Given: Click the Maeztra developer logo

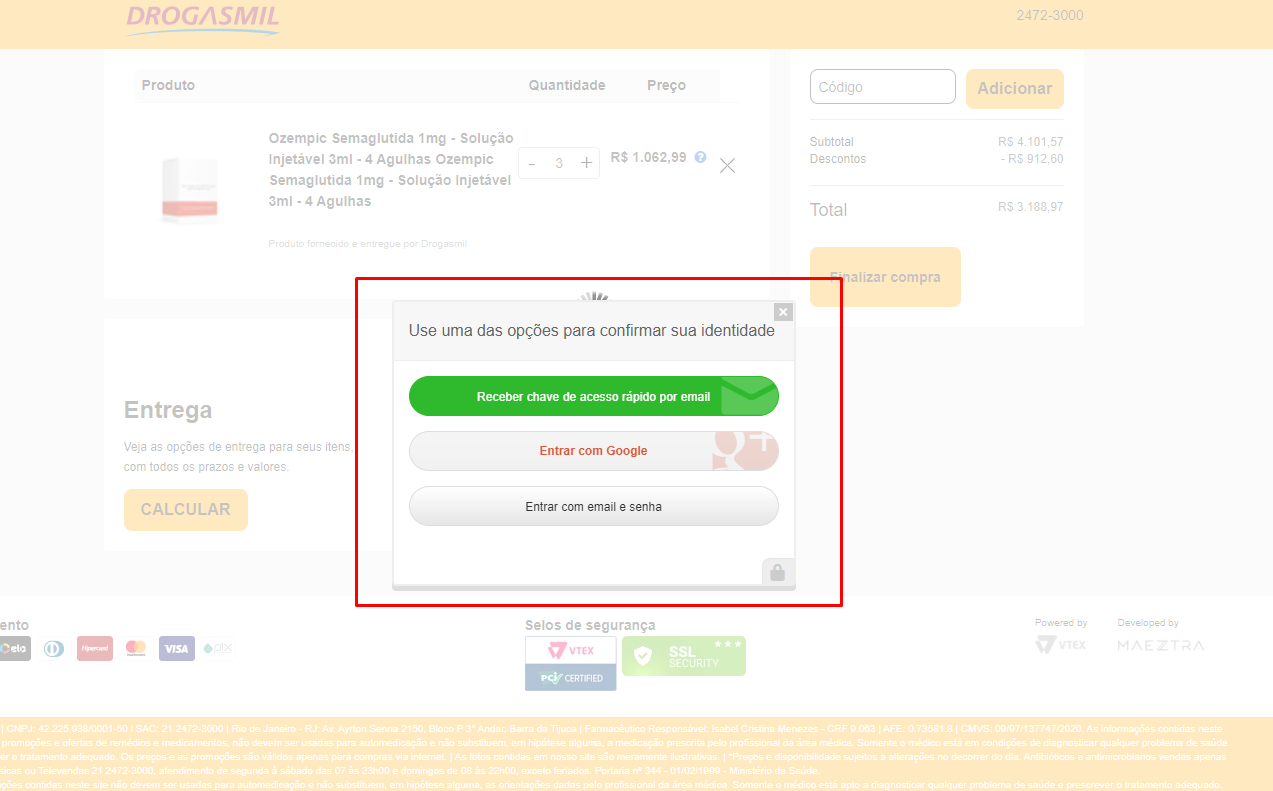Looking at the screenshot, I should (x=1161, y=645).
